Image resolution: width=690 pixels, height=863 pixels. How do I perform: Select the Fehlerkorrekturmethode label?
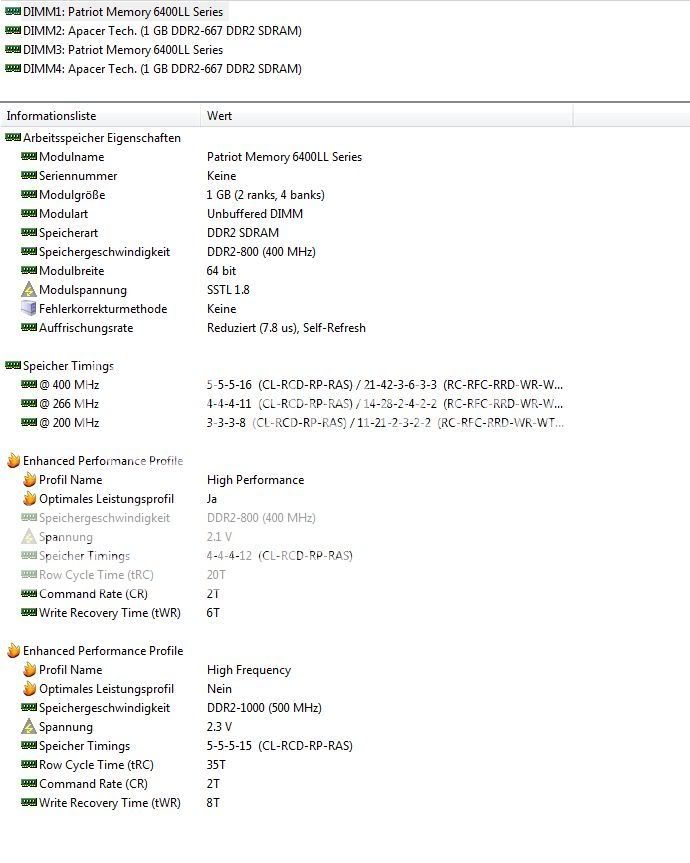103,309
